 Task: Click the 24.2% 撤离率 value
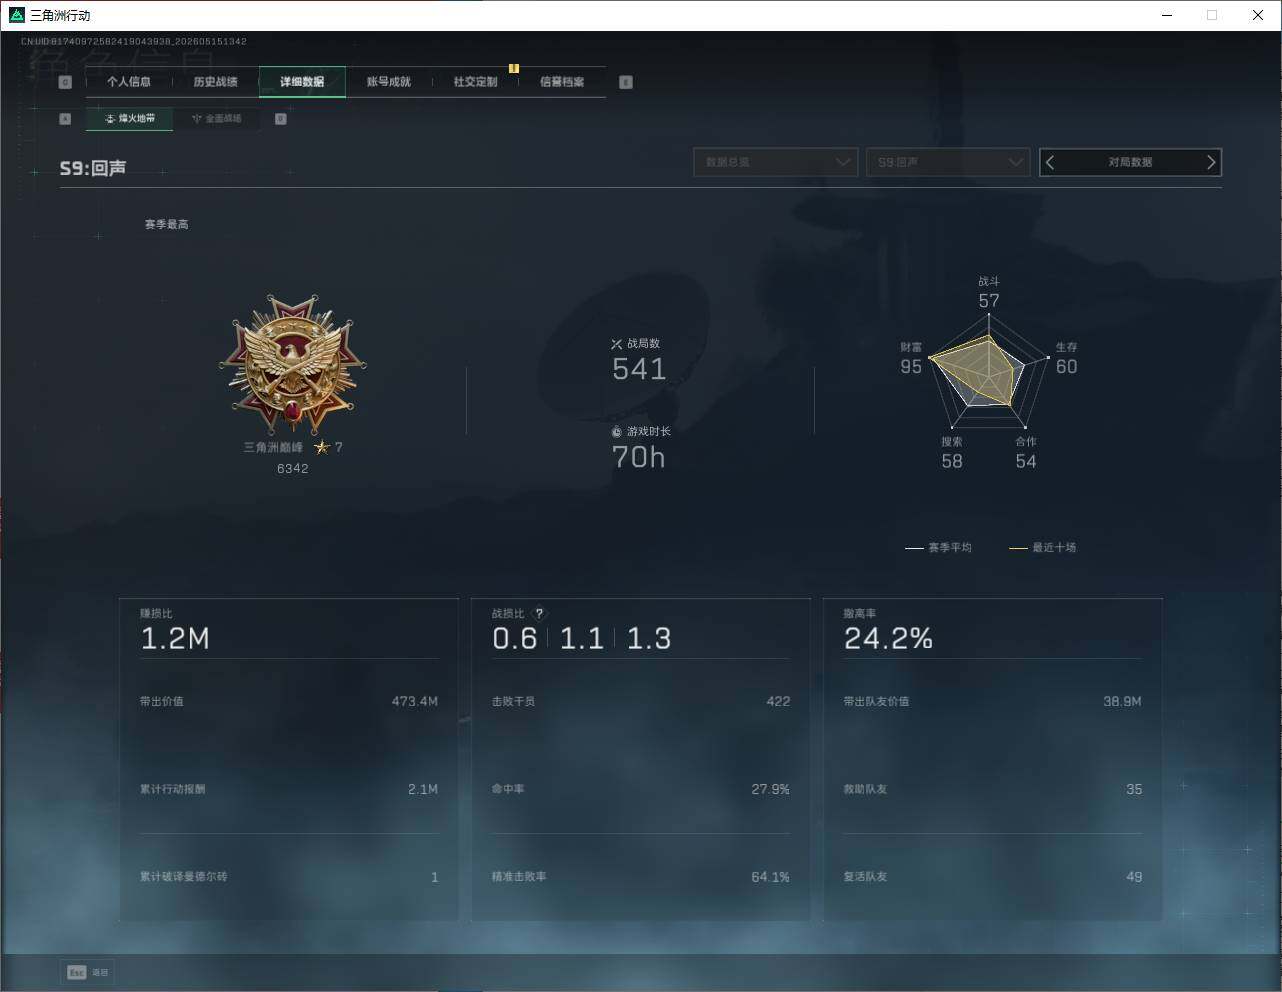tap(888, 639)
